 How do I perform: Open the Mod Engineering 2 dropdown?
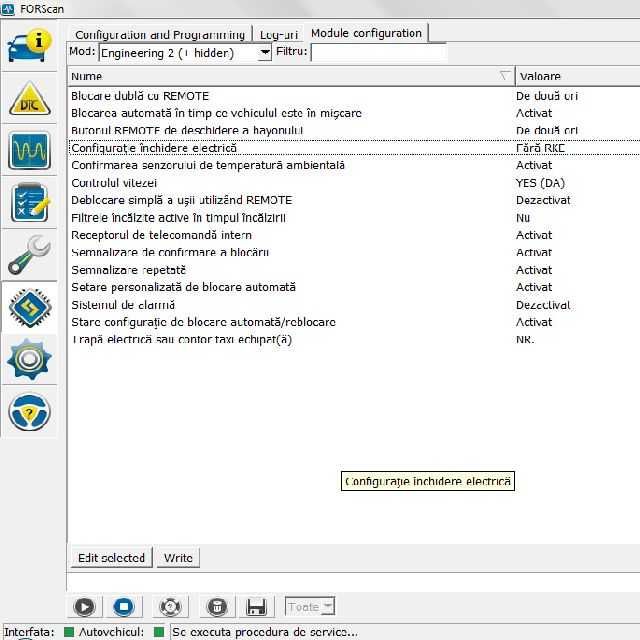tap(185, 53)
